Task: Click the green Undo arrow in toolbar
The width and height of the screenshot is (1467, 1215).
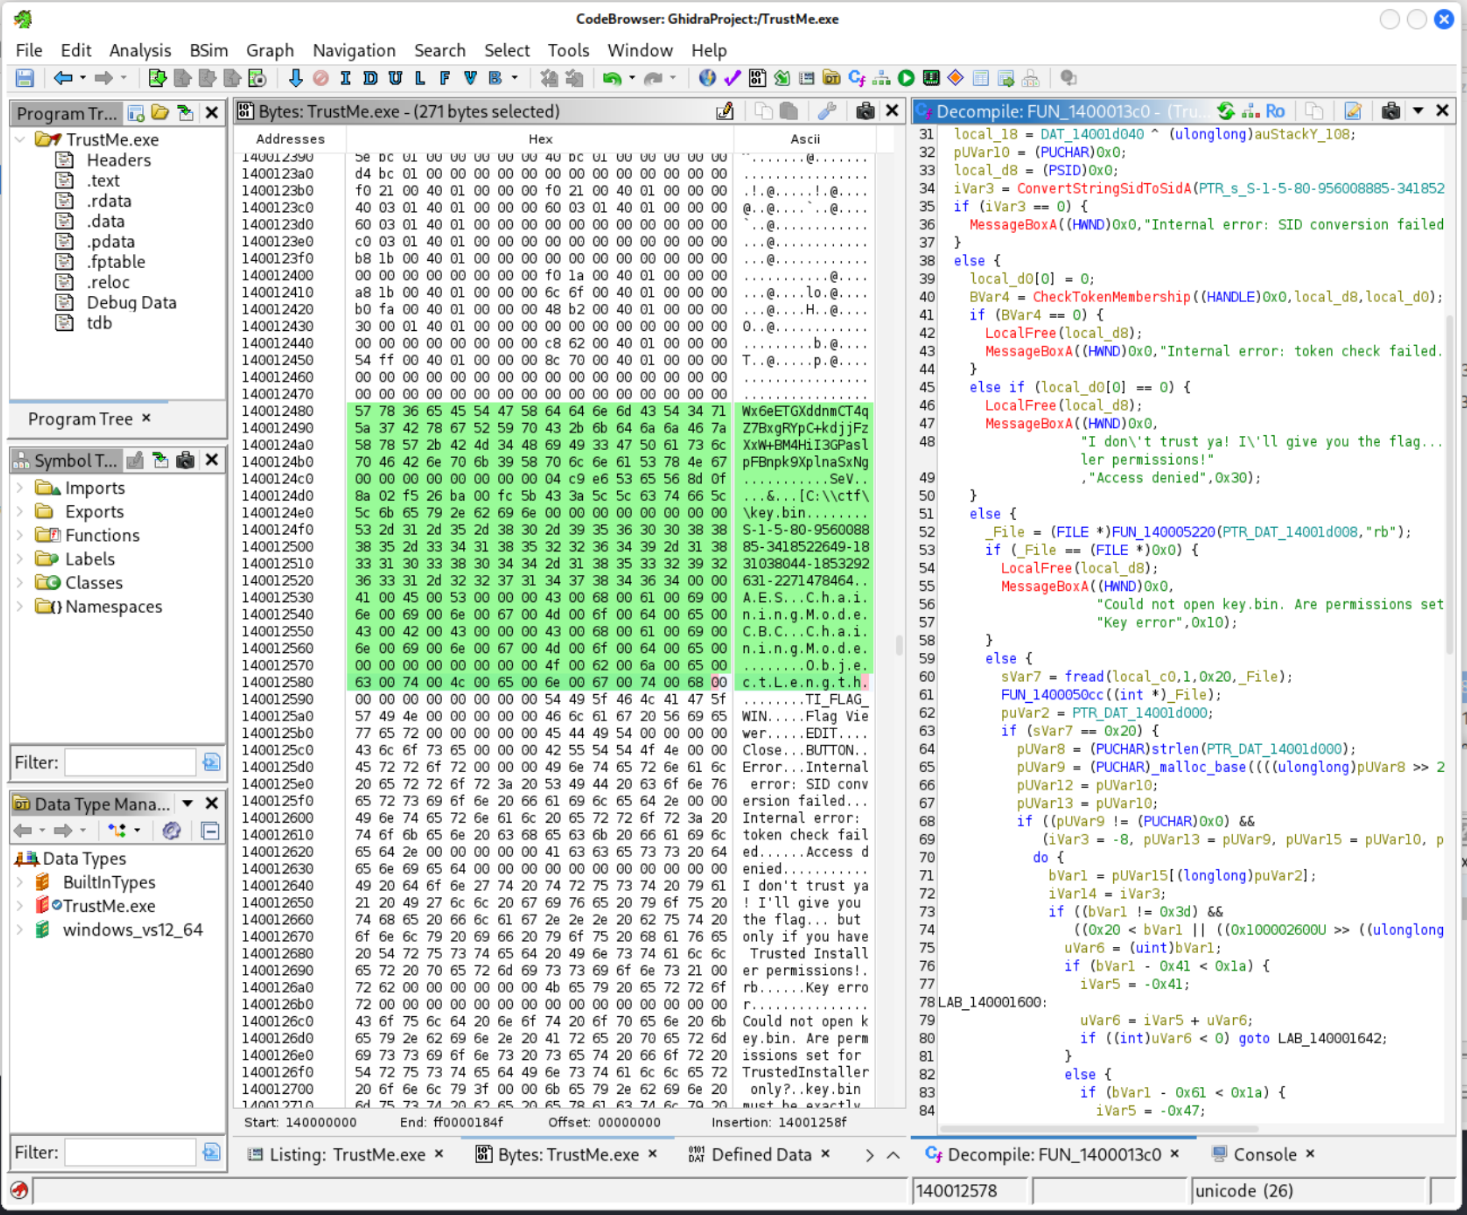Action: coord(611,78)
